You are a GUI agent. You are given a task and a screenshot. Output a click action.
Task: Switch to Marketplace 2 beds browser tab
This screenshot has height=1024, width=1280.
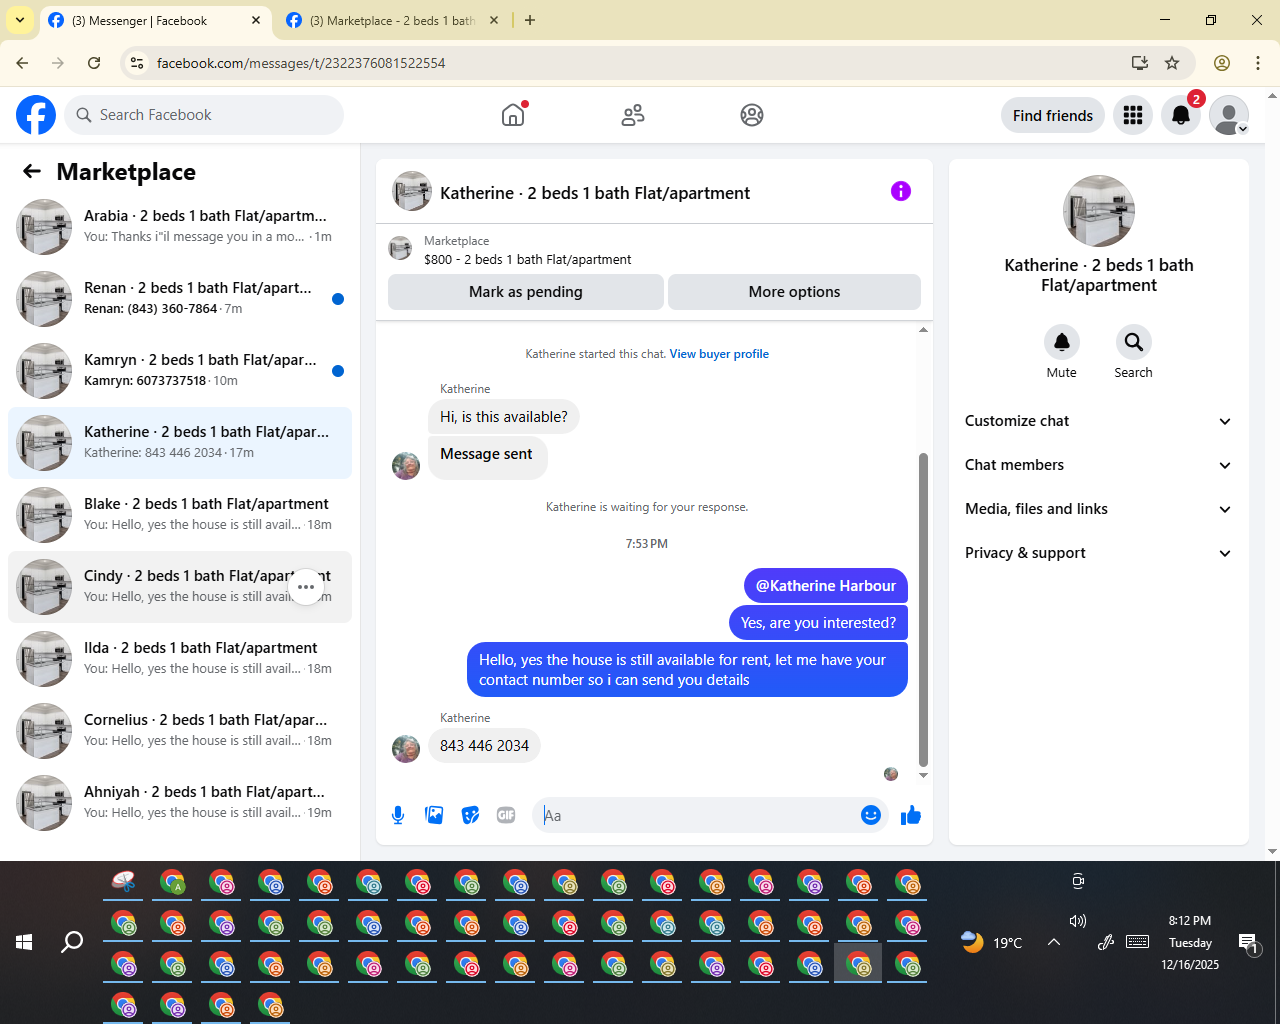tap(392, 21)
